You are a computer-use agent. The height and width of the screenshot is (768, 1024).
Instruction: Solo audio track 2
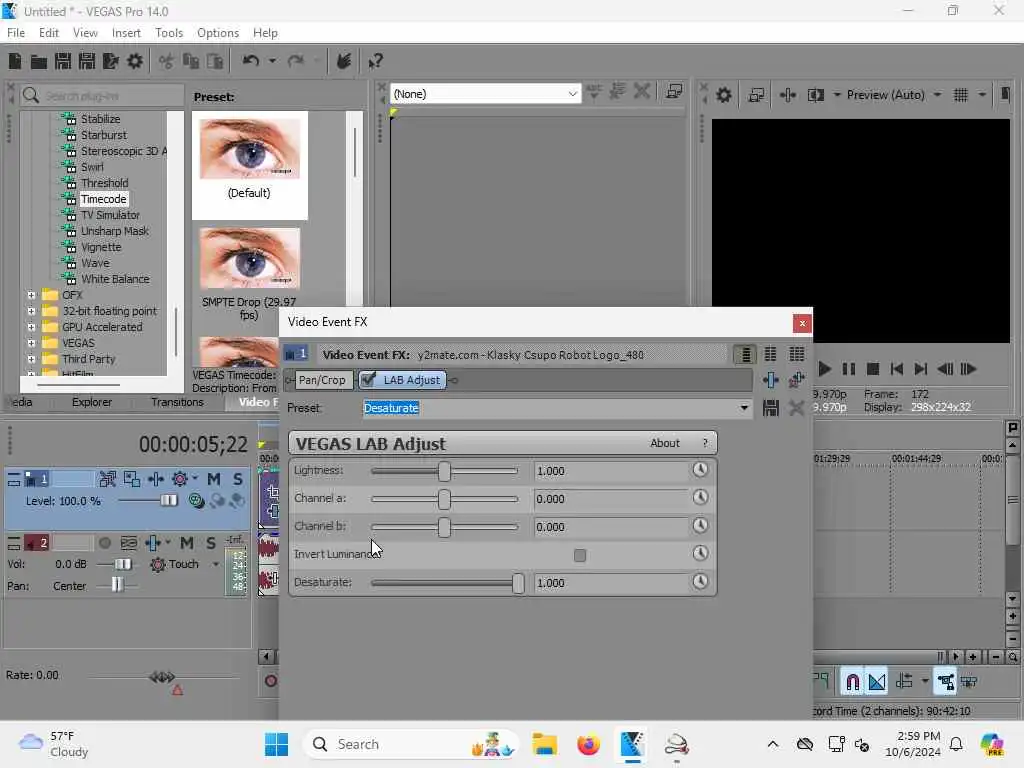point(211,543)
